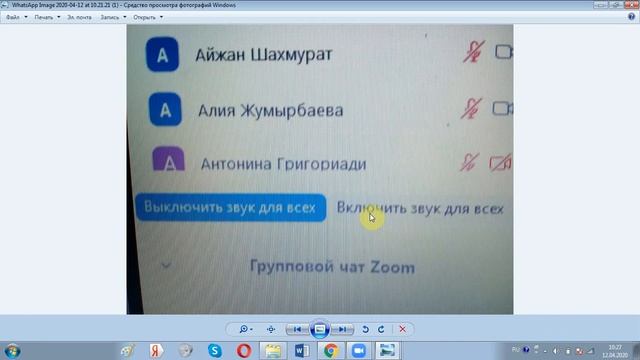Open Opera browser from the taskbar
The image size is (640, 360).
(x=244, y=351)
